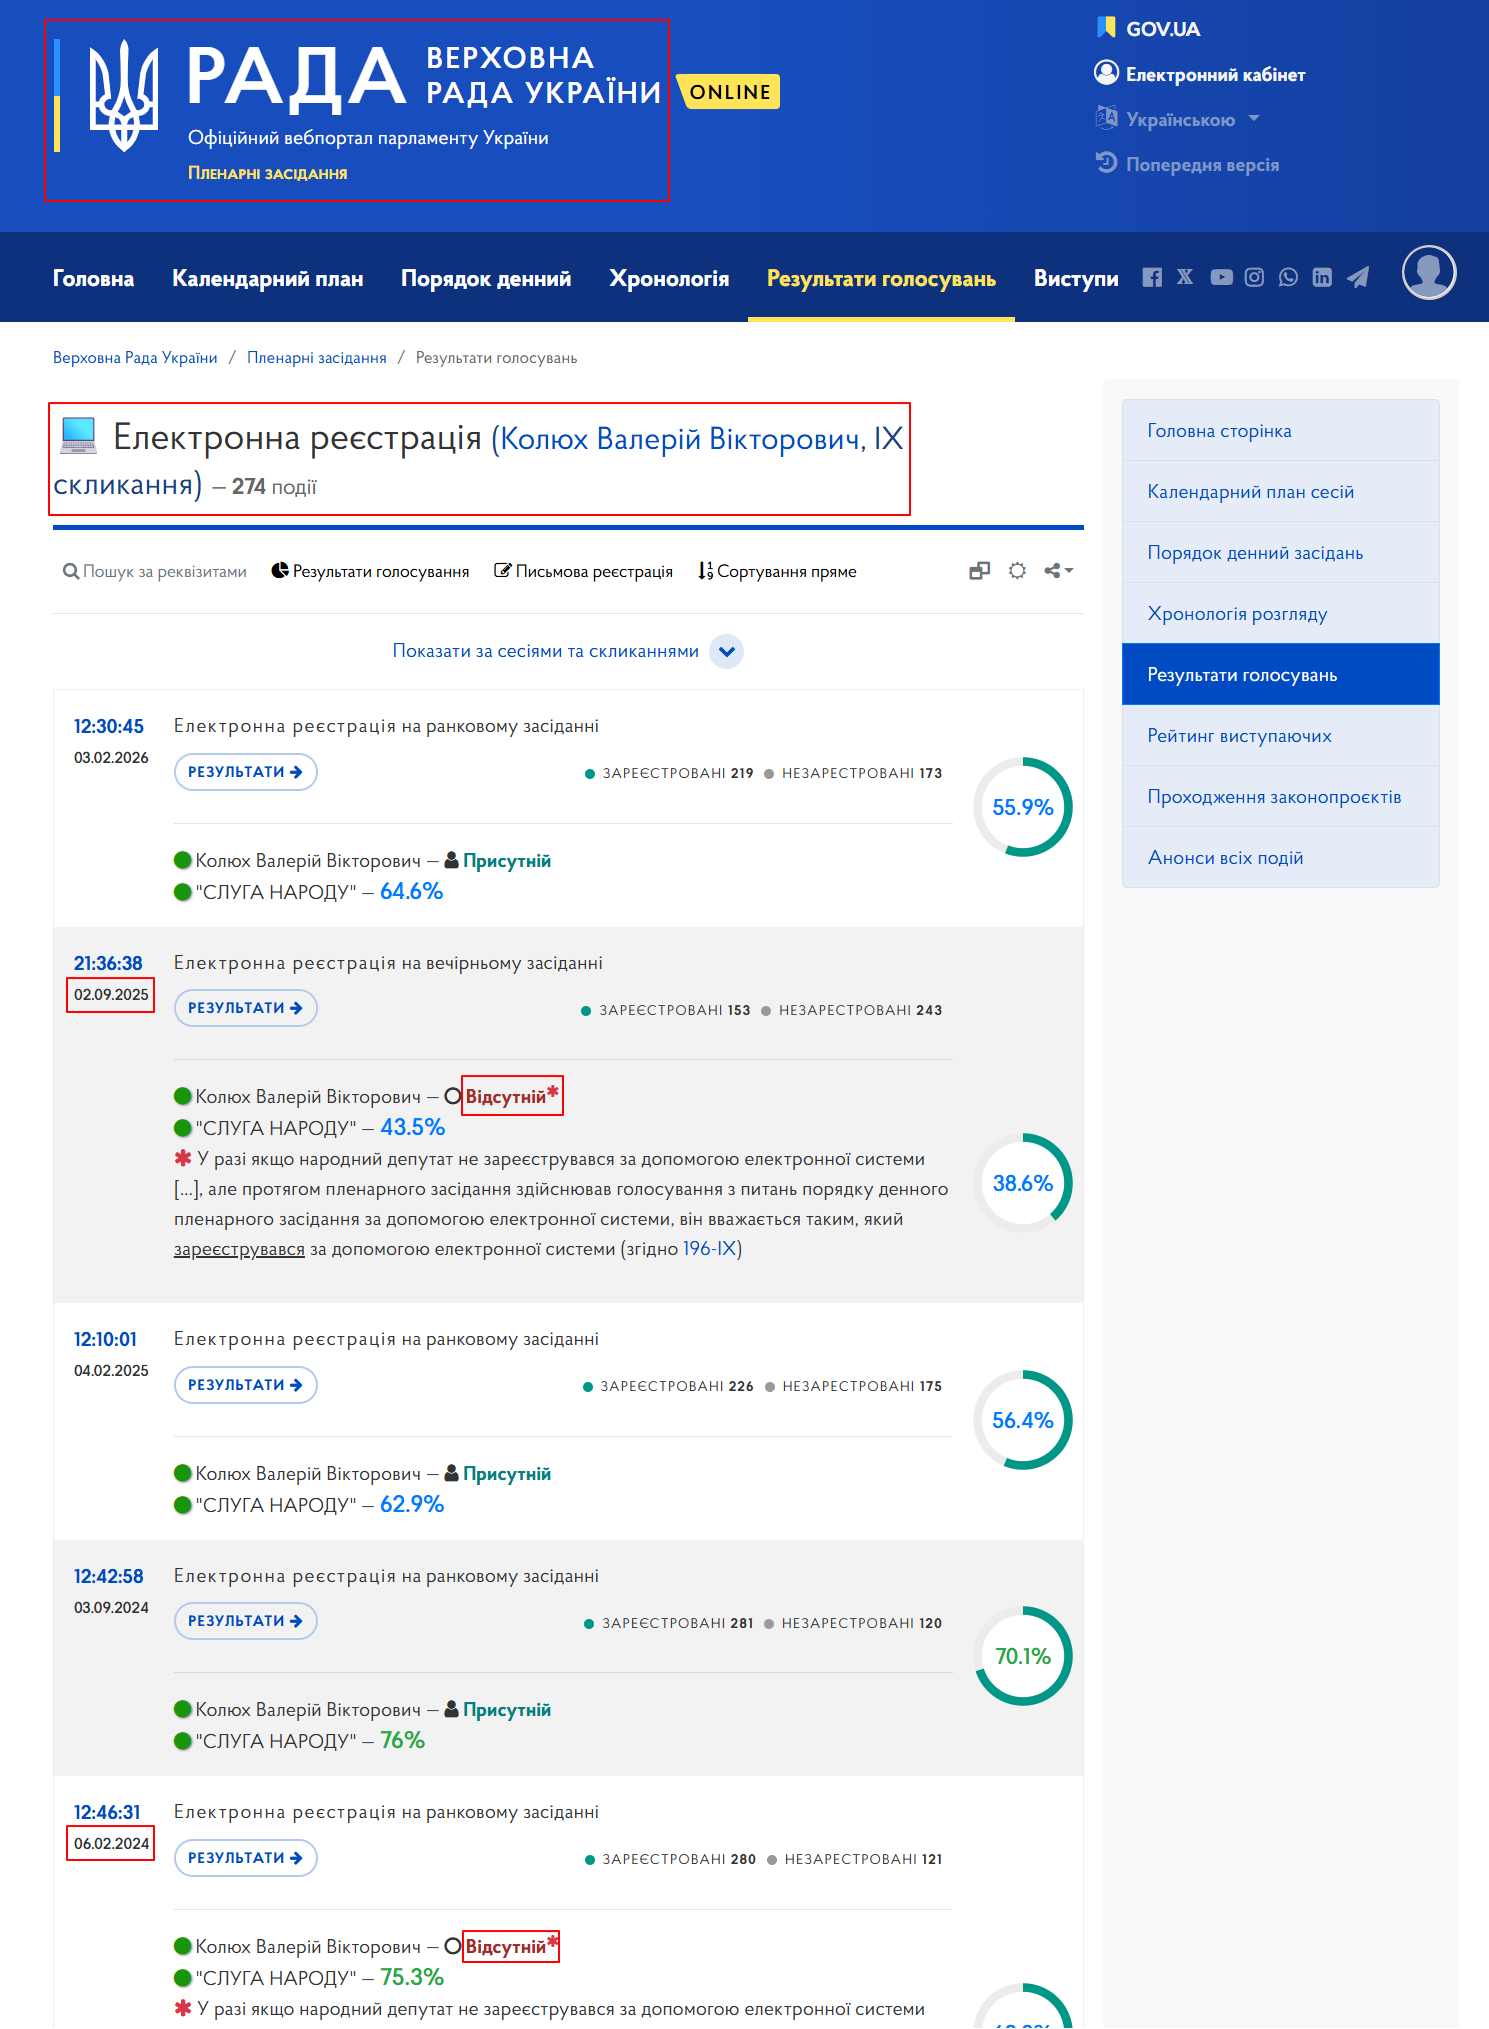Click Верховна Рада України breadcrumb
This screenshot has height=2029, width=1489.
135,358
